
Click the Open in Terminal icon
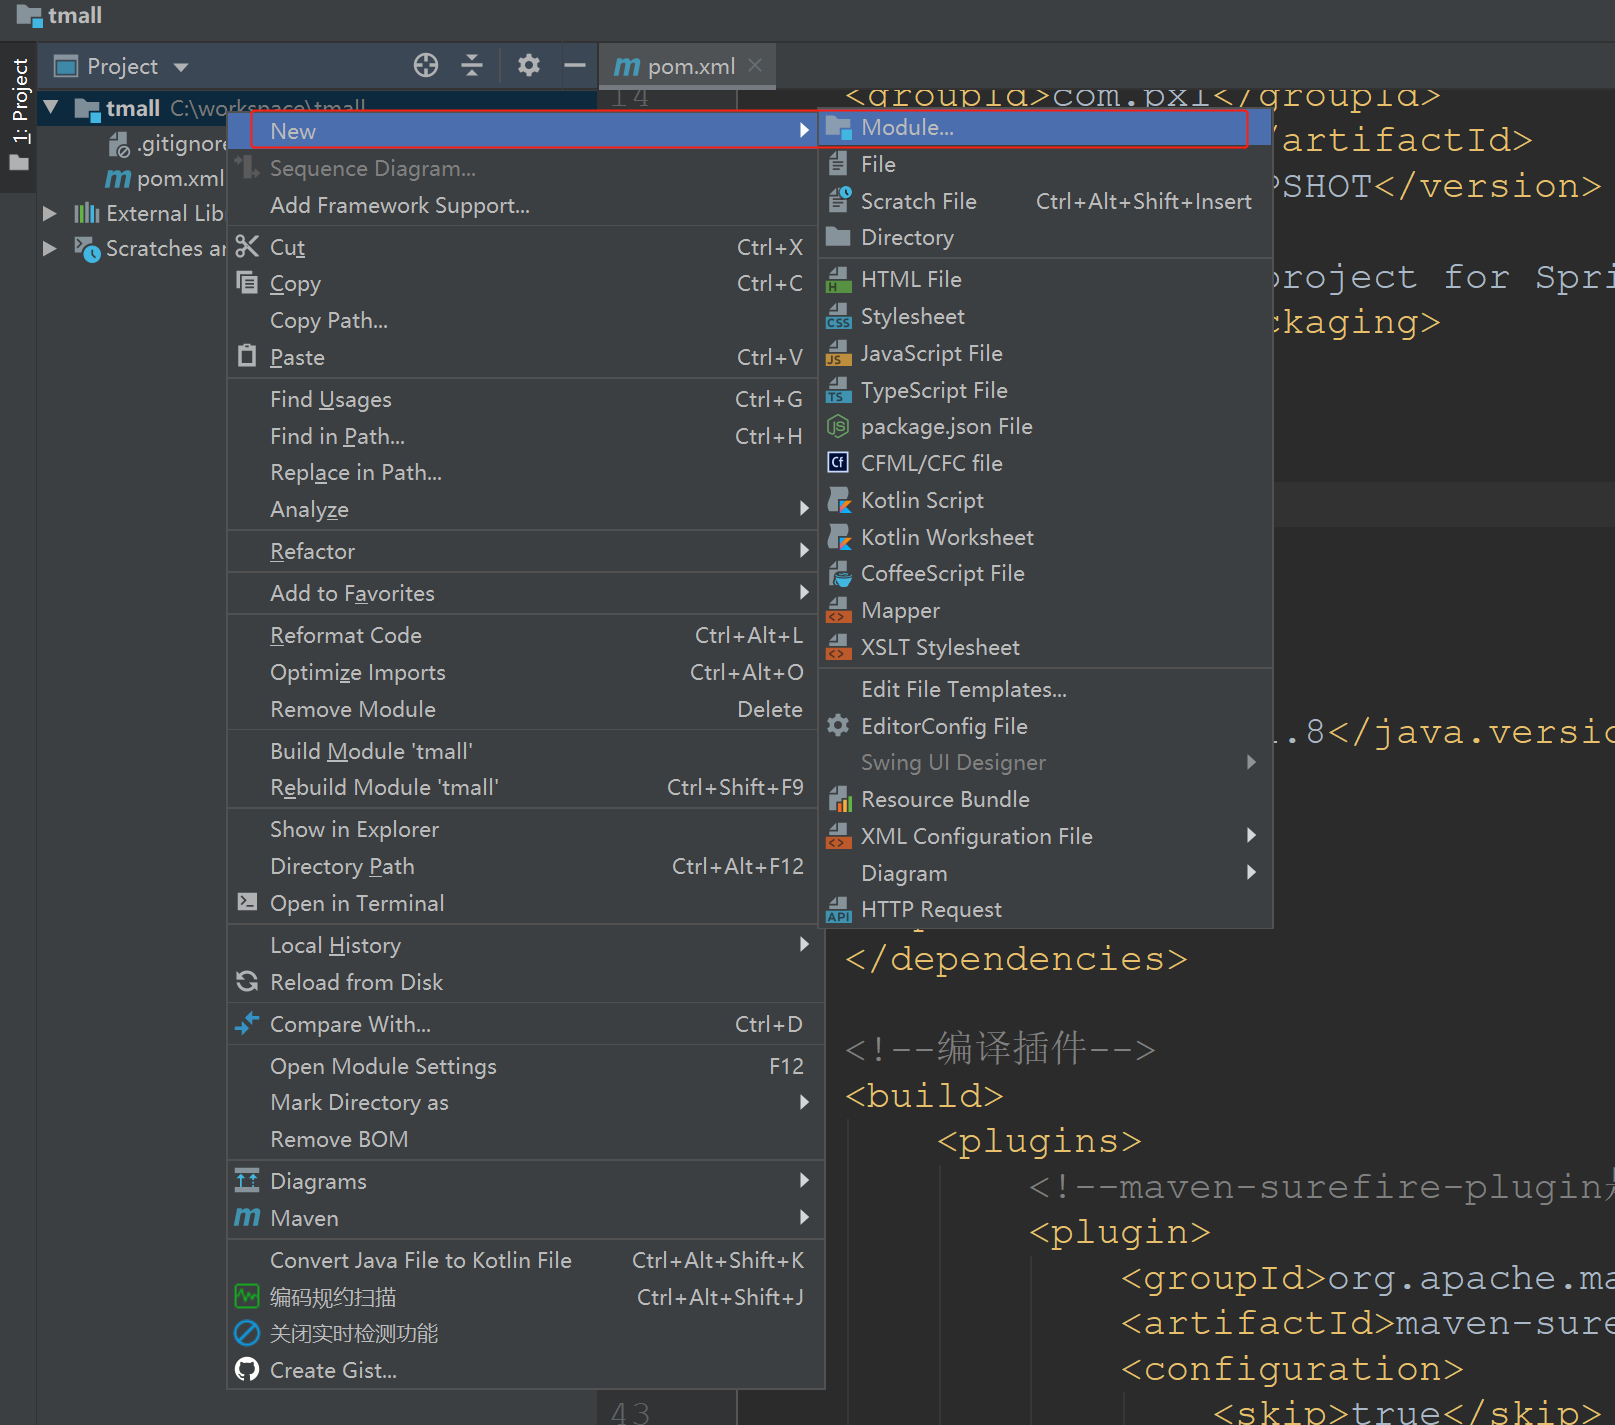247,902
